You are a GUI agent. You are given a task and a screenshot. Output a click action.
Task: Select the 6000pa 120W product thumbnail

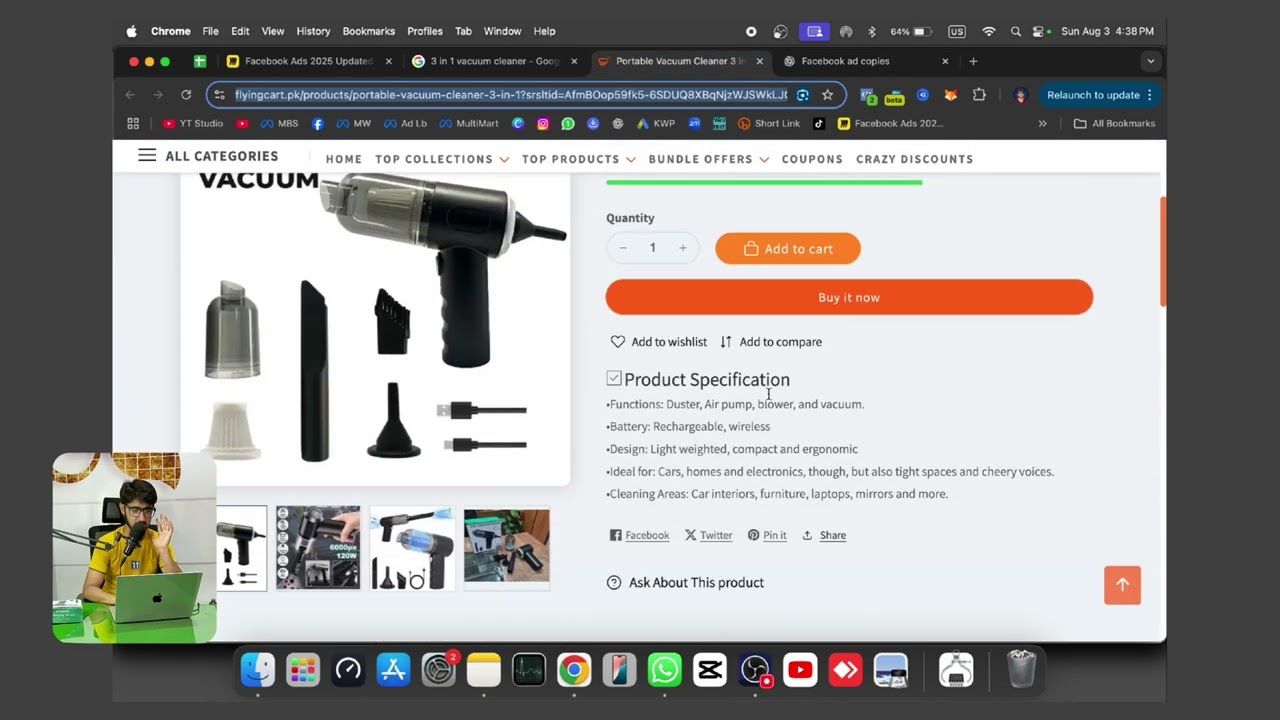(x=318, y=547)
